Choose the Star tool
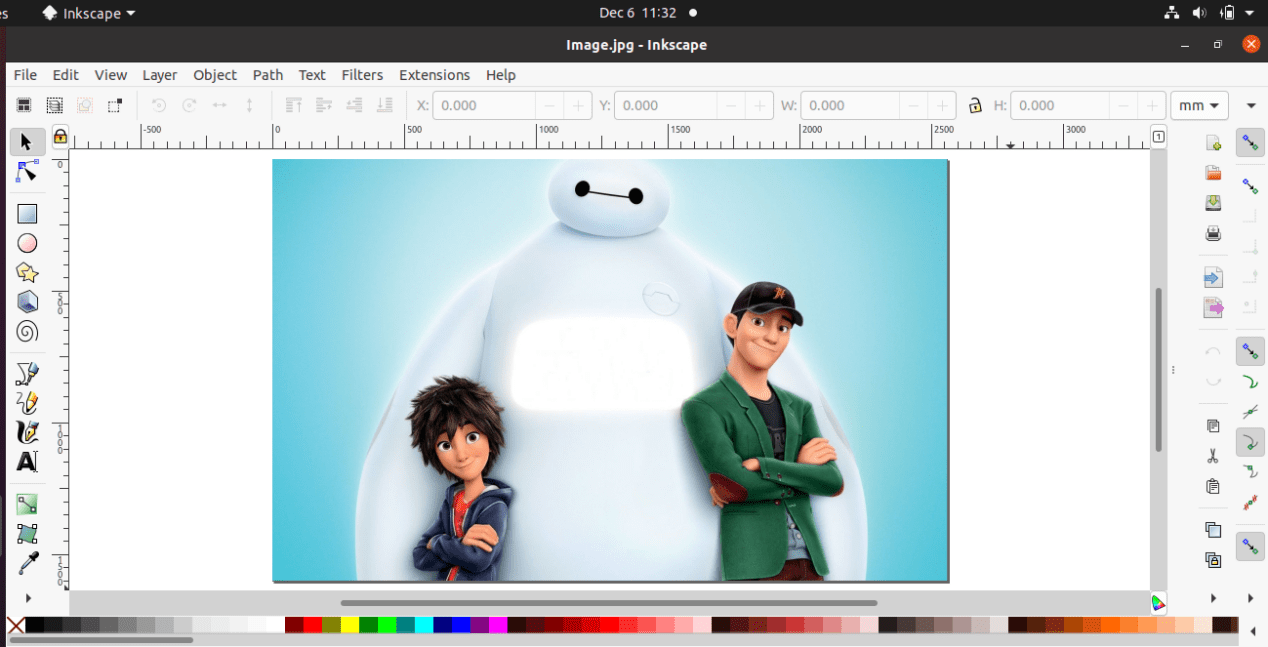The image size is (1268, 647). [x=27, y=272]
